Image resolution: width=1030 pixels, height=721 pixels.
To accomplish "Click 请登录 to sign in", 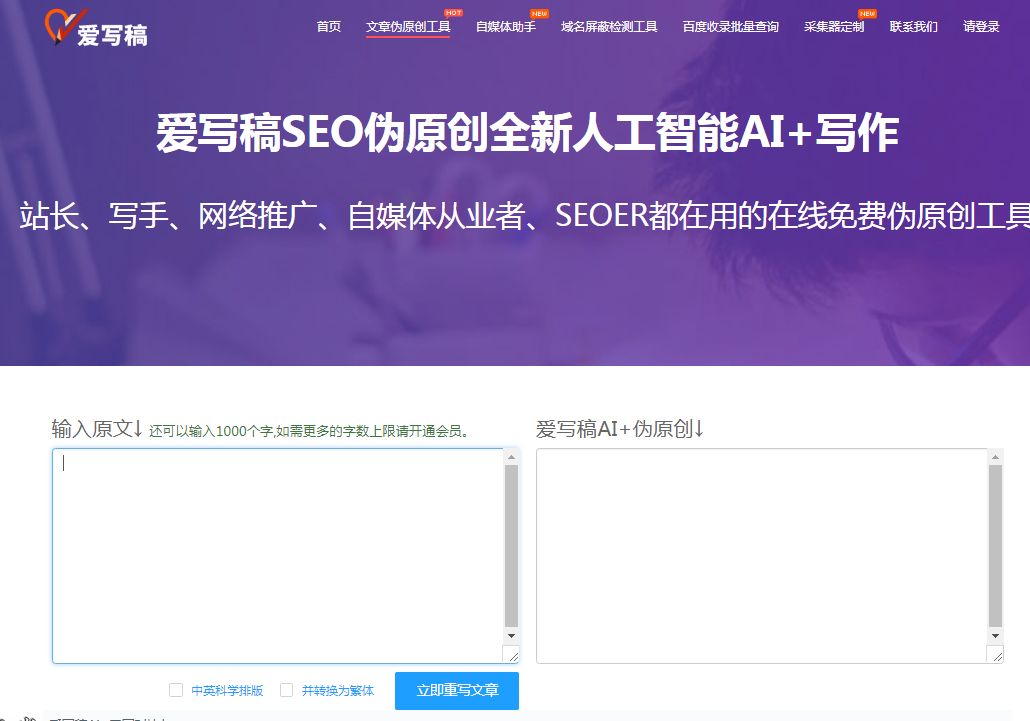I will tap(981, 26).
